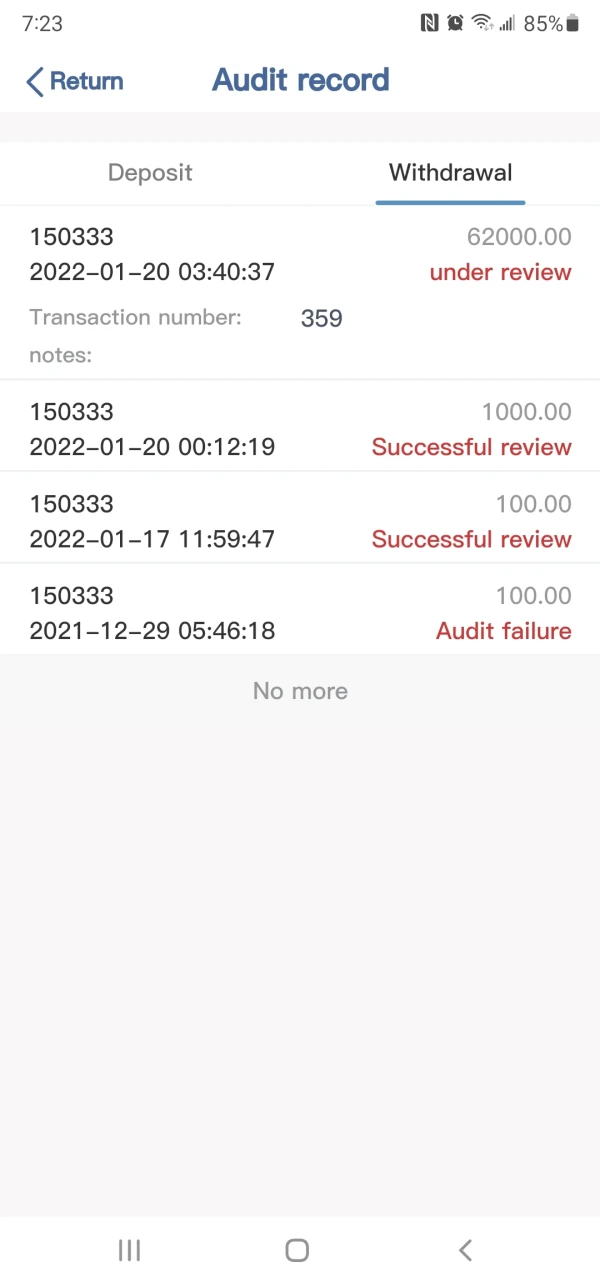The image size is (600, 1287).
Task: Tap the back chevron arrow icon
Action: (x=35, y=82)
